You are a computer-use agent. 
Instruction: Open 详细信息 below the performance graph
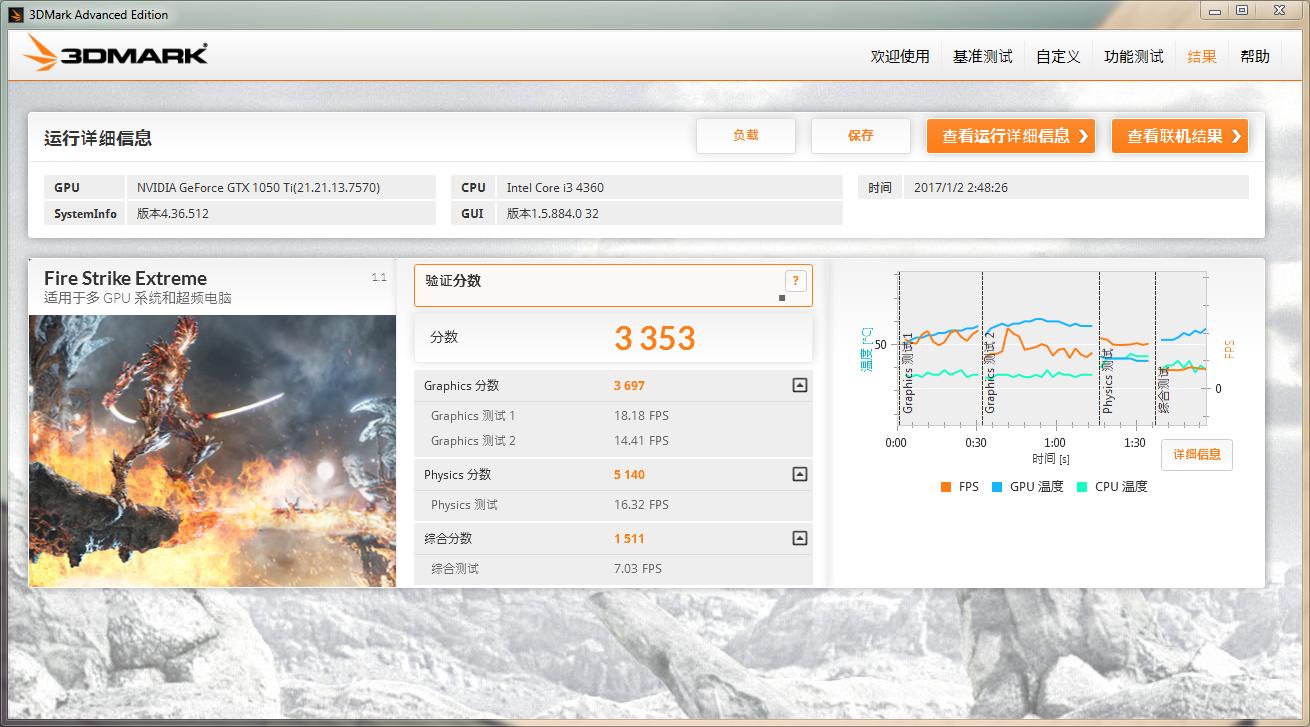coord(1196,455)
